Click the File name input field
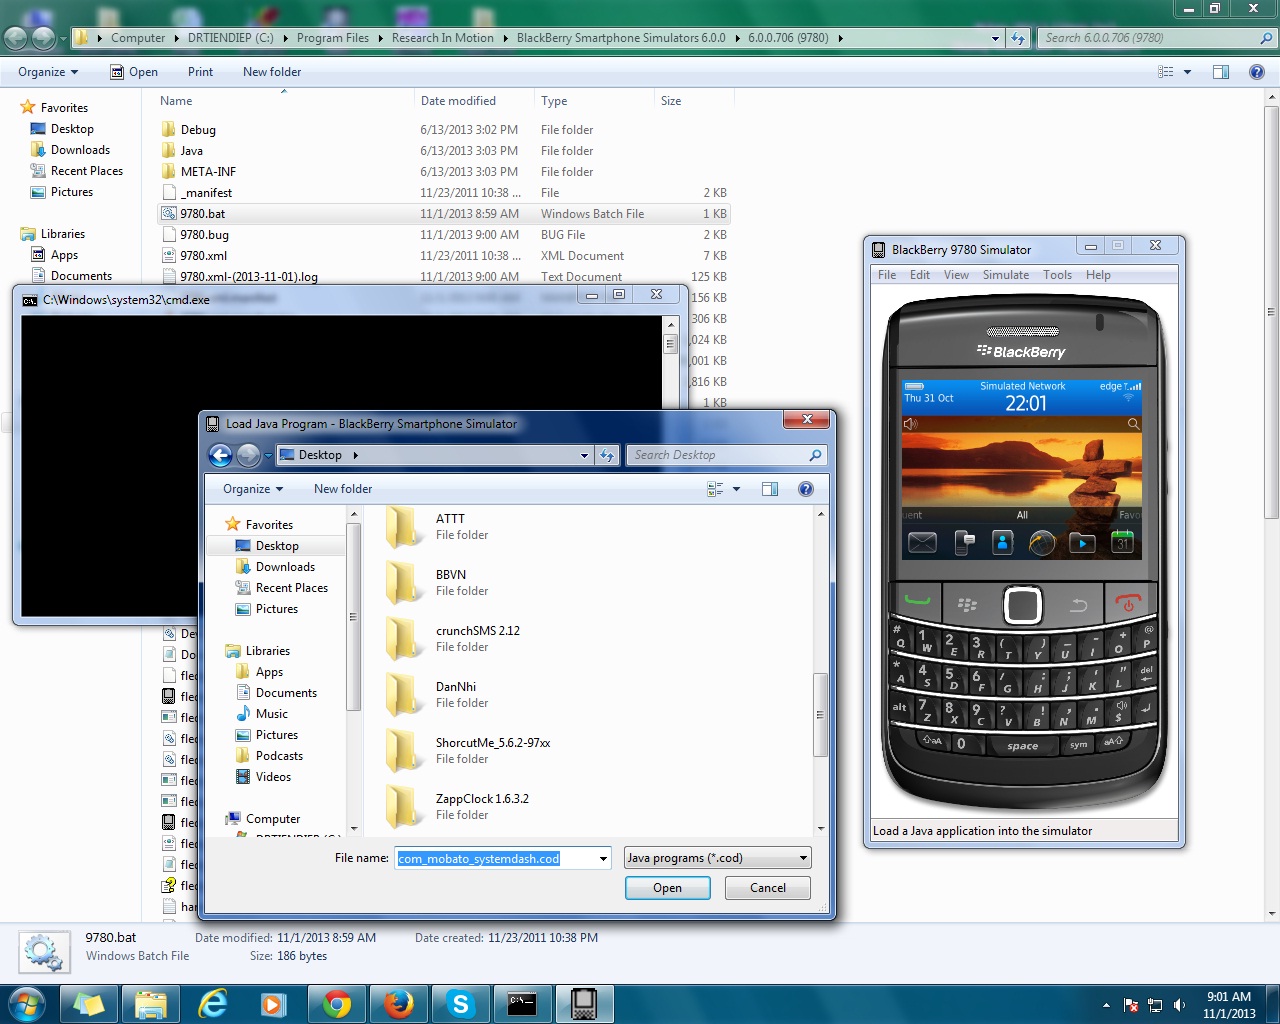 (495, 858)
